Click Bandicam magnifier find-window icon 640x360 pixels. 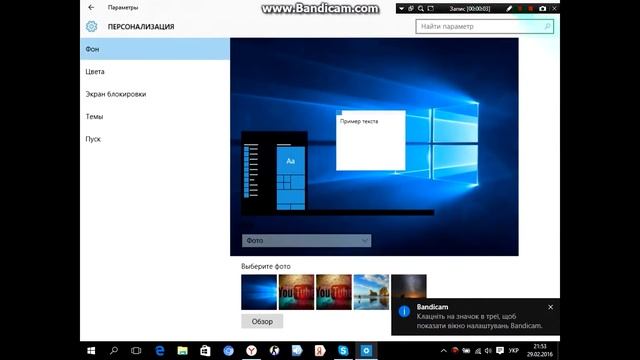coord(420,9)
